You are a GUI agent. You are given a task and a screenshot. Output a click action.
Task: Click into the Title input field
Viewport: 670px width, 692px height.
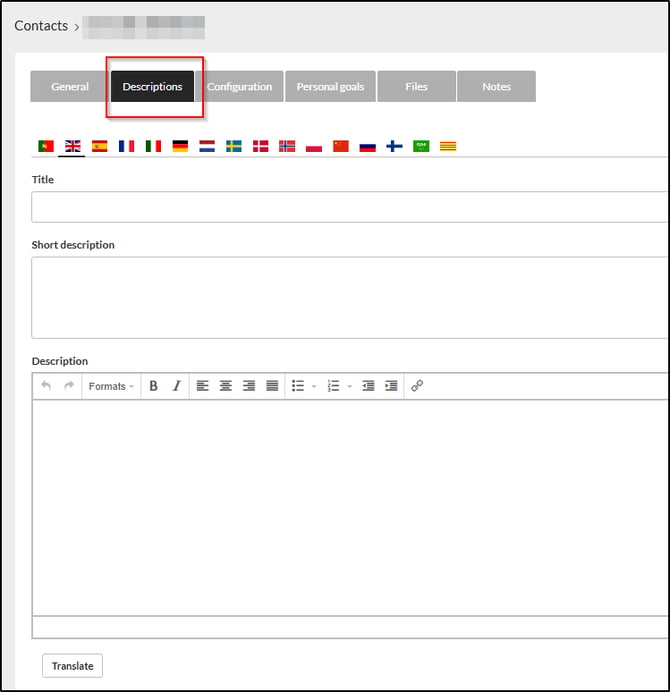[350, 207]
